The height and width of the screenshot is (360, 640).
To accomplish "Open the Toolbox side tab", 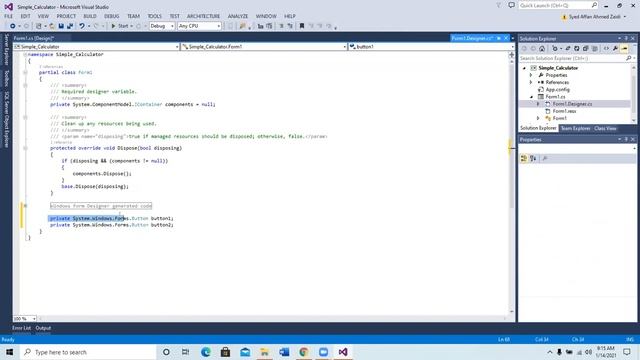I will tap(7, 78).
